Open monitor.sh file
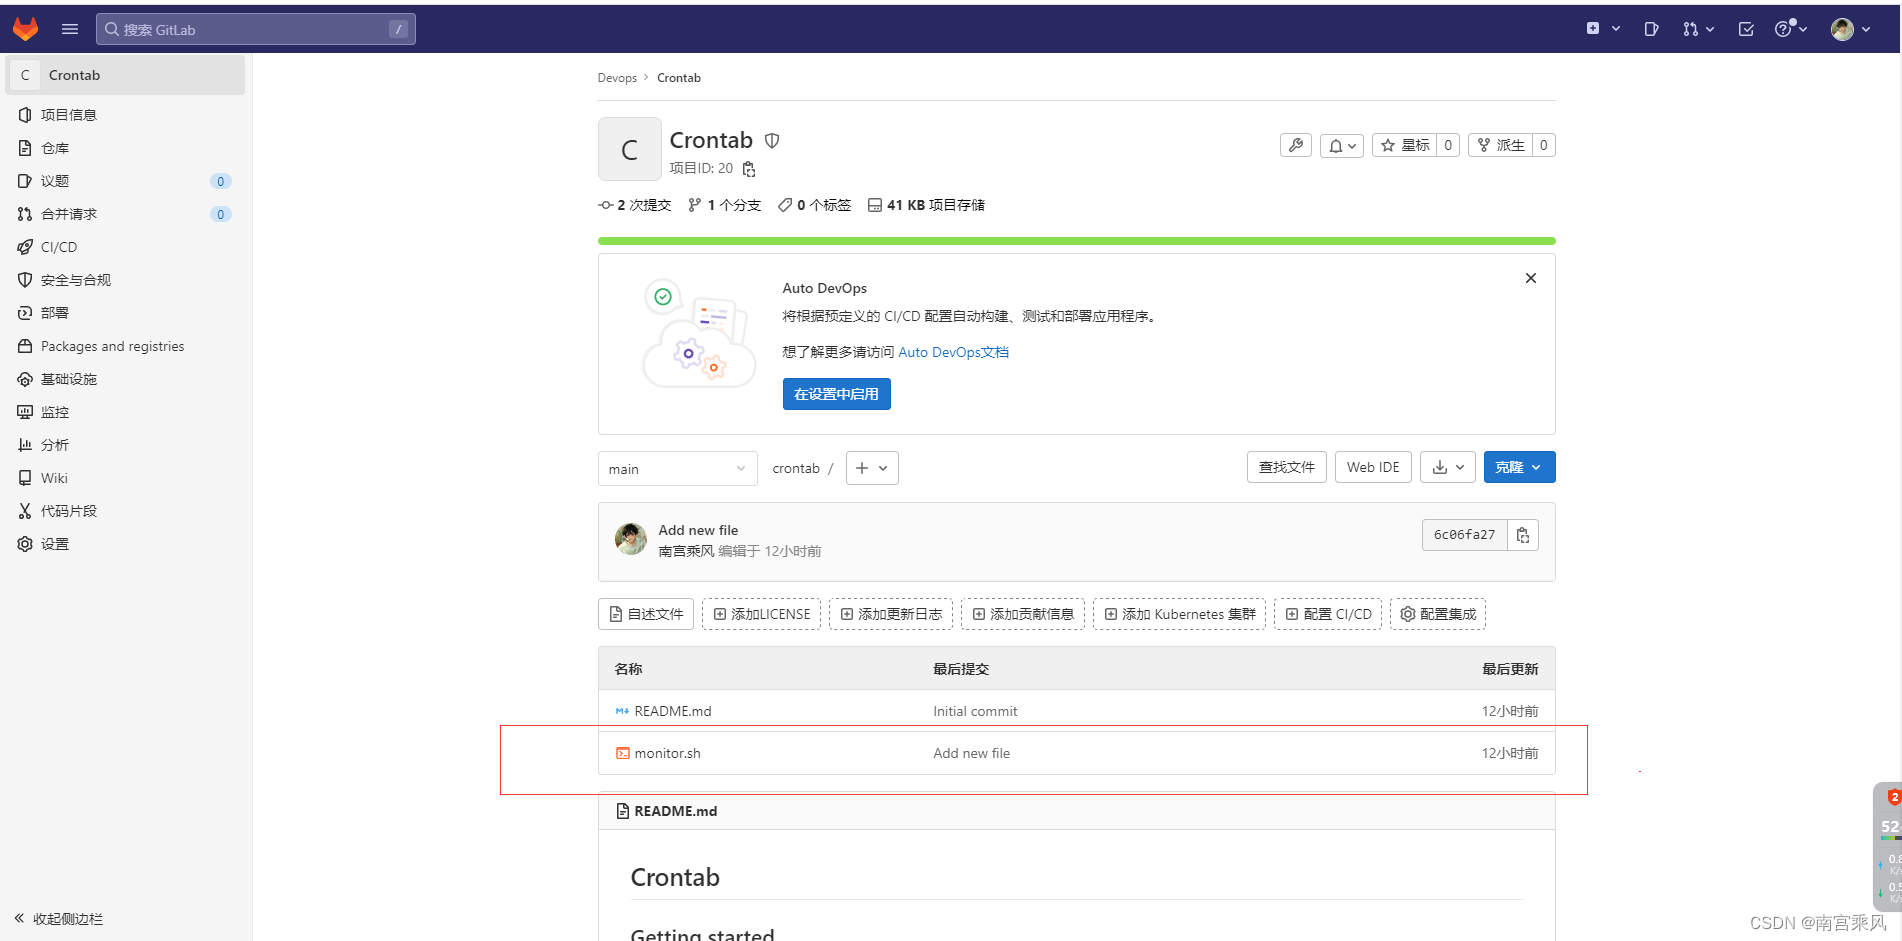This screenshot has width=1902, height=941. (667, 753)
